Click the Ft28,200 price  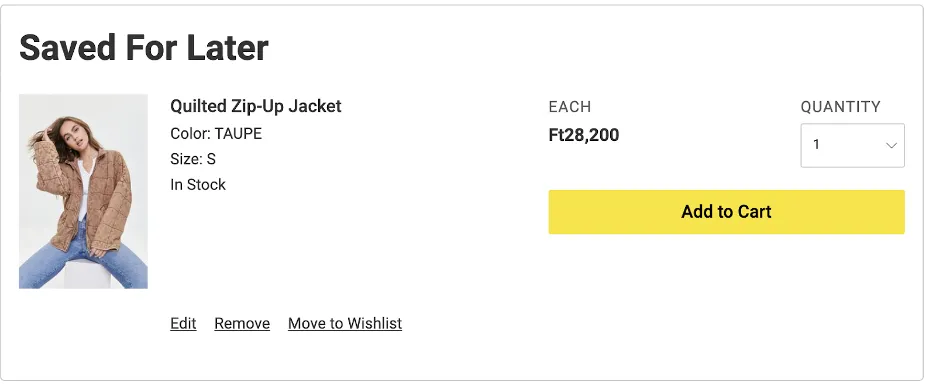tap(584, 135)
